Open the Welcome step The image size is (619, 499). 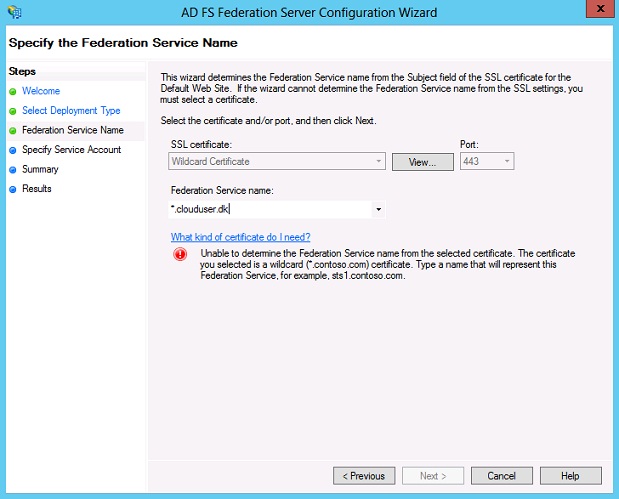41,91
